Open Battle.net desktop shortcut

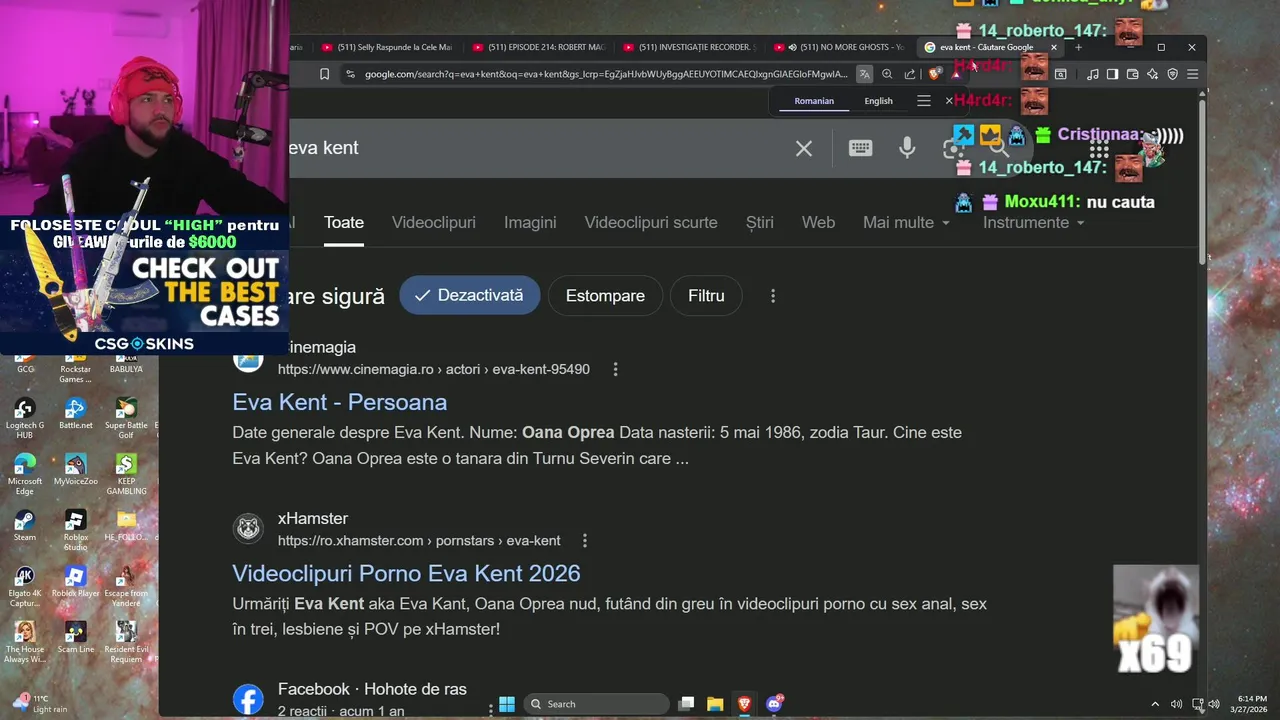point(75,413)
